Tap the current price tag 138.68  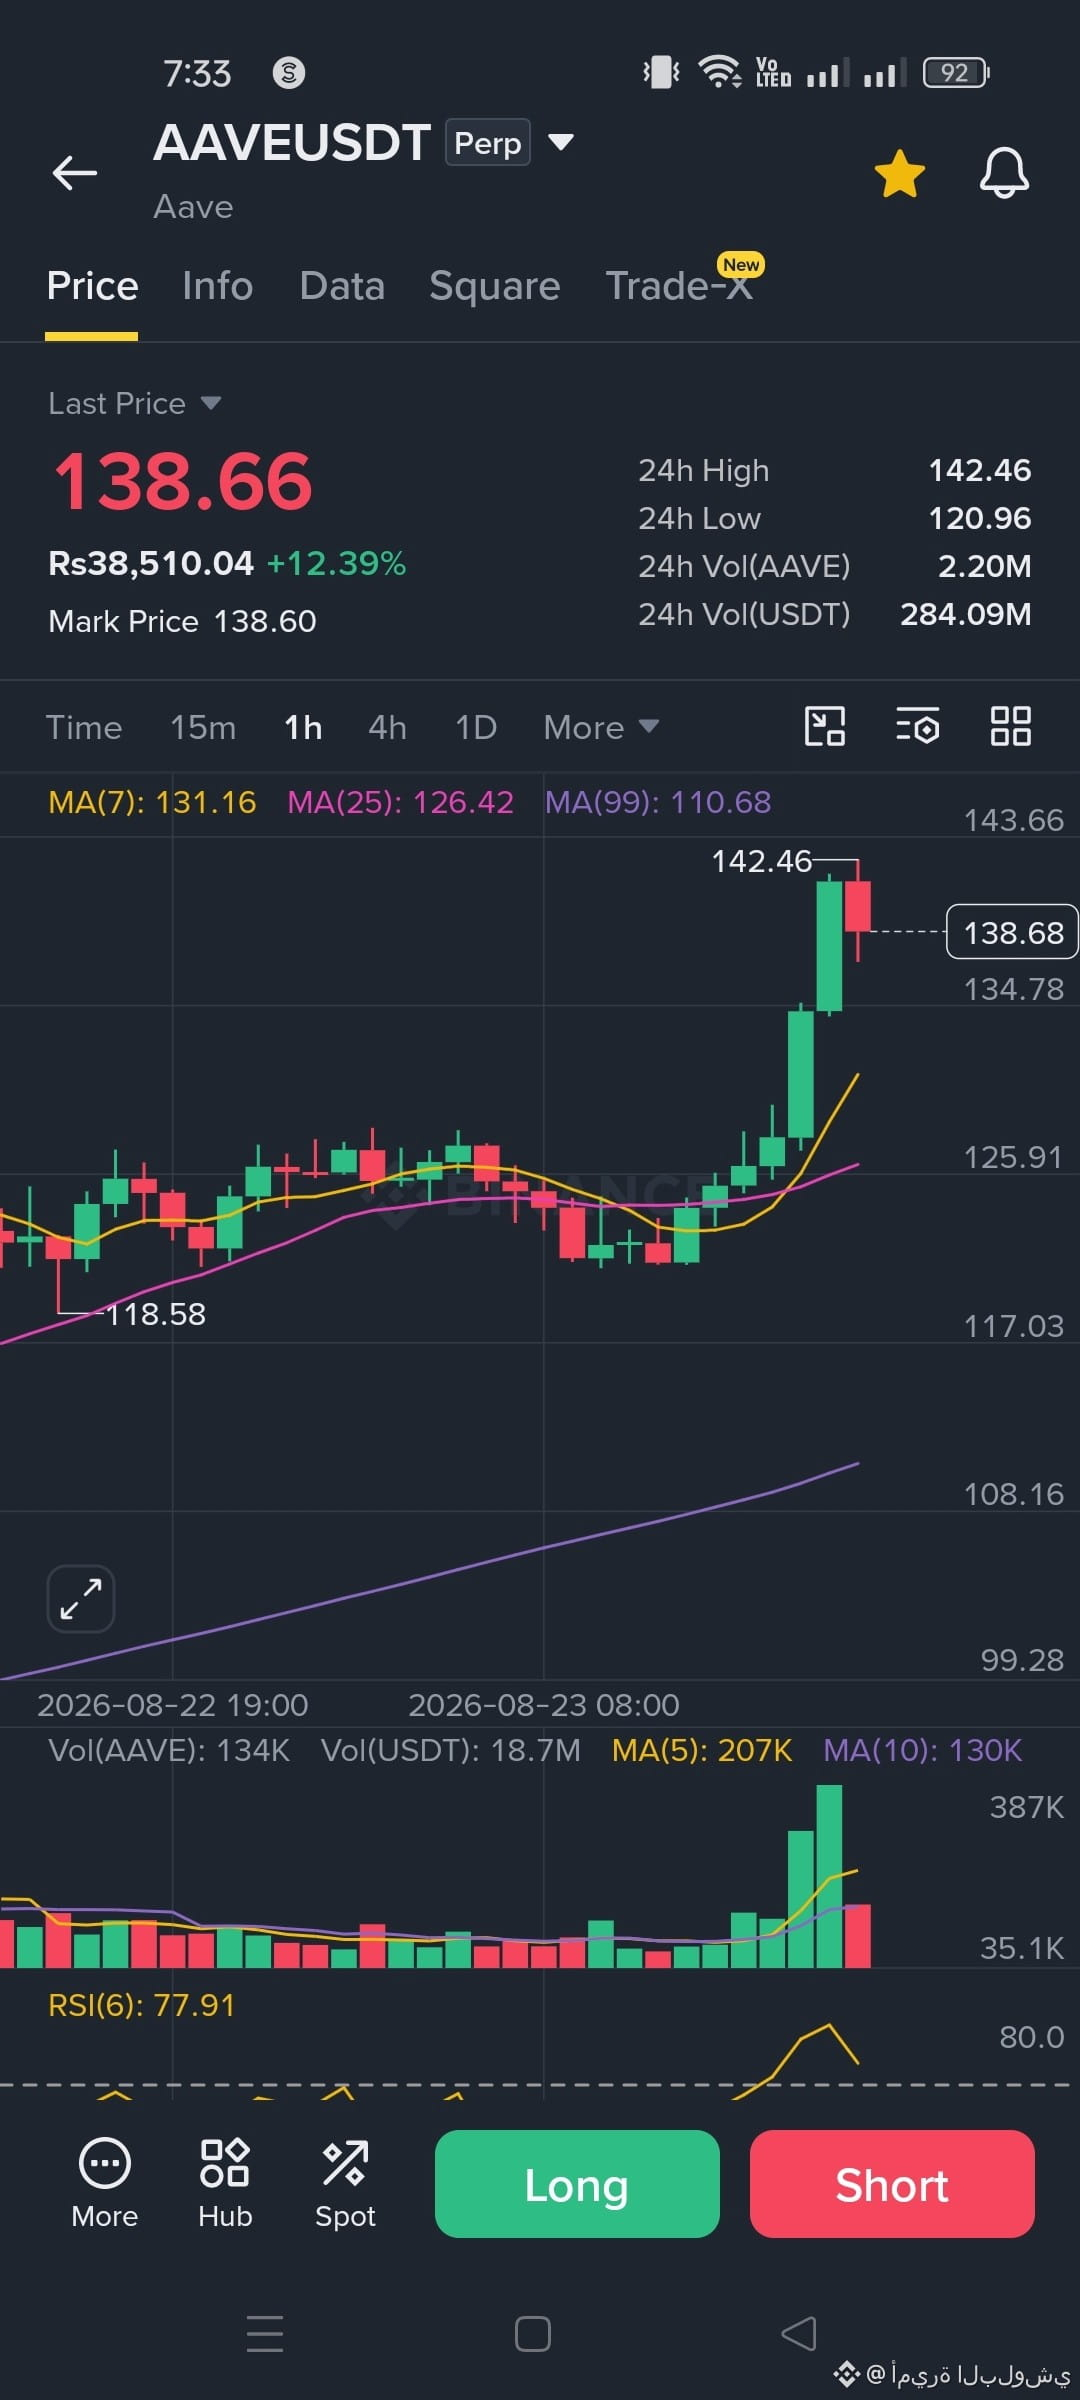[1012, 932]
